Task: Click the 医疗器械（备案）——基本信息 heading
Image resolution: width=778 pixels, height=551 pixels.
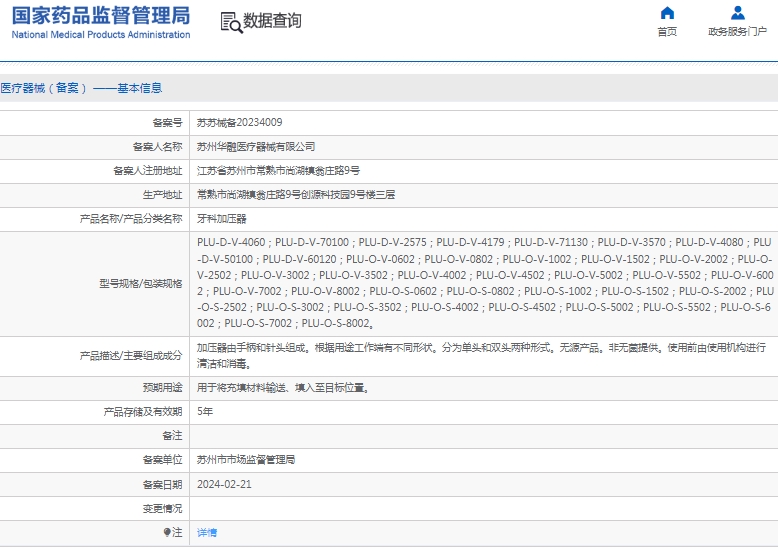Action: [81, 88]
